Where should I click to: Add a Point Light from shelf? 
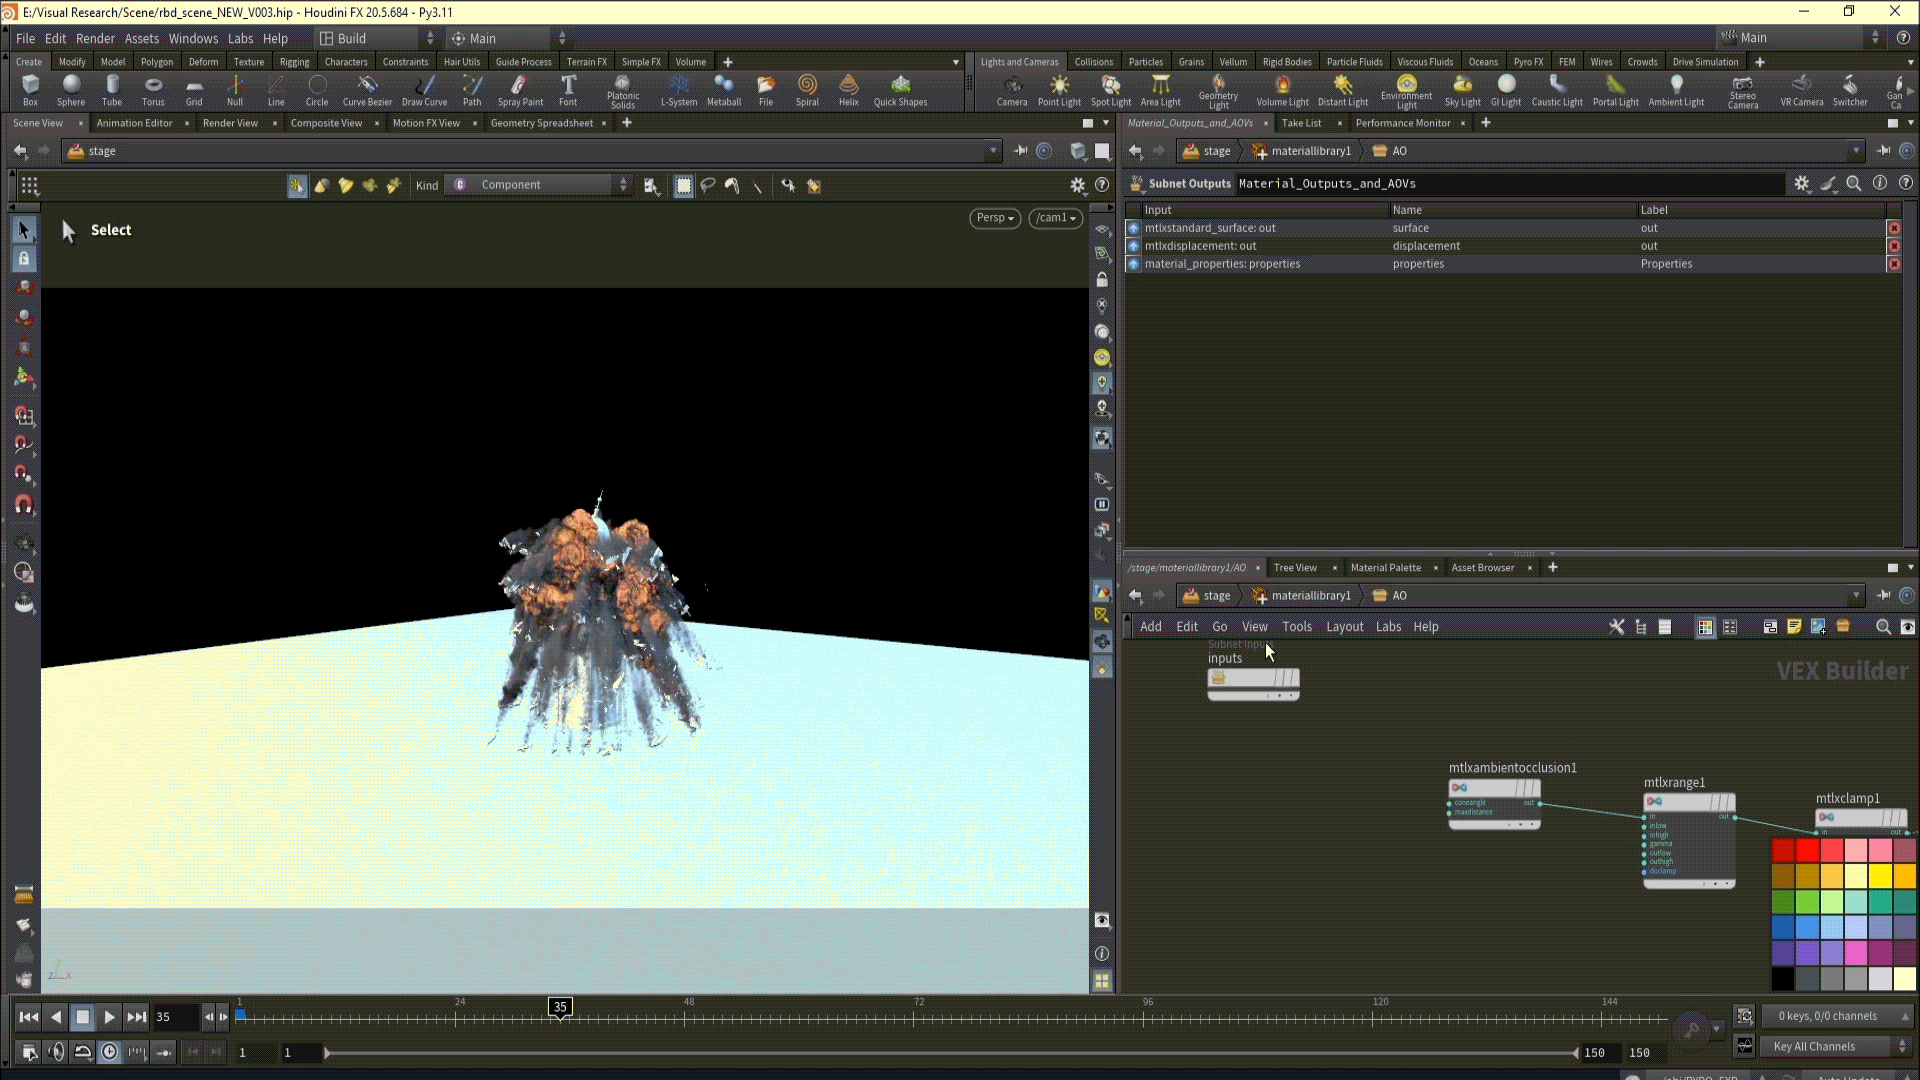(1059, 90)
